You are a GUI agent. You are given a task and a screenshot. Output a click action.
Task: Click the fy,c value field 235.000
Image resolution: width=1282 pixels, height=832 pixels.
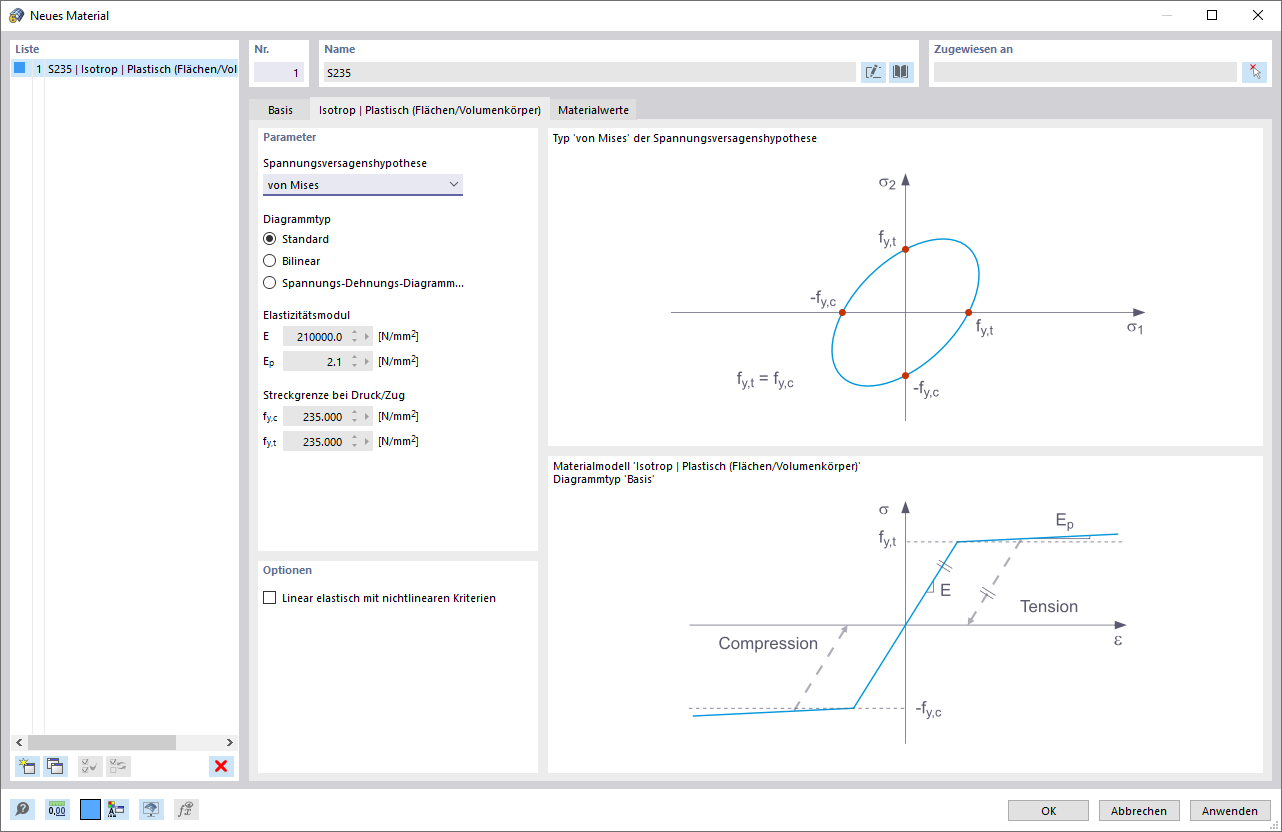(x=315, y=417)
